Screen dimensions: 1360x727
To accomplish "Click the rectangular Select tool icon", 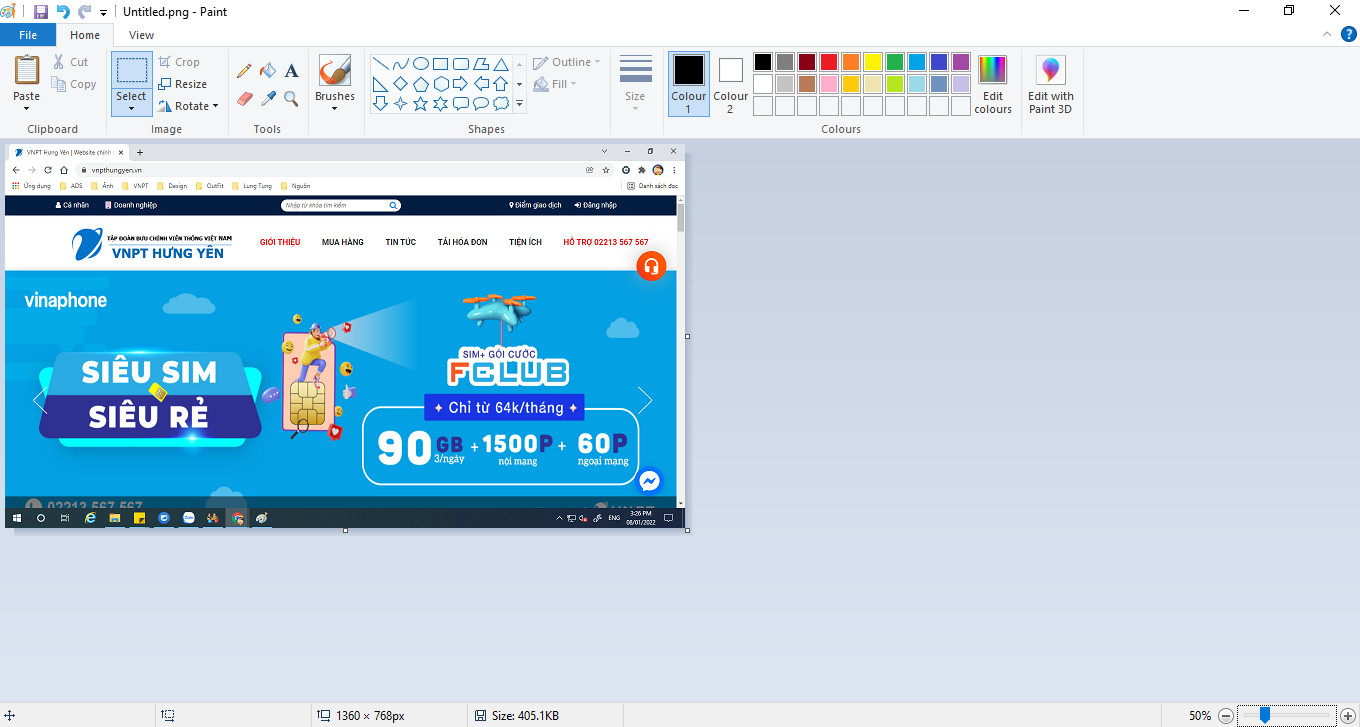I will coord(132,71).
